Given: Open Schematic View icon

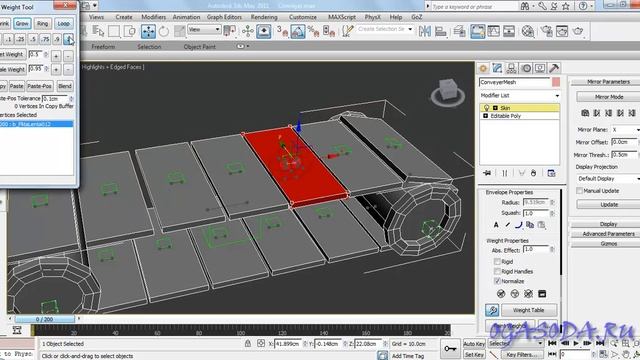Looking at the screenshot, I should point(509,31).
